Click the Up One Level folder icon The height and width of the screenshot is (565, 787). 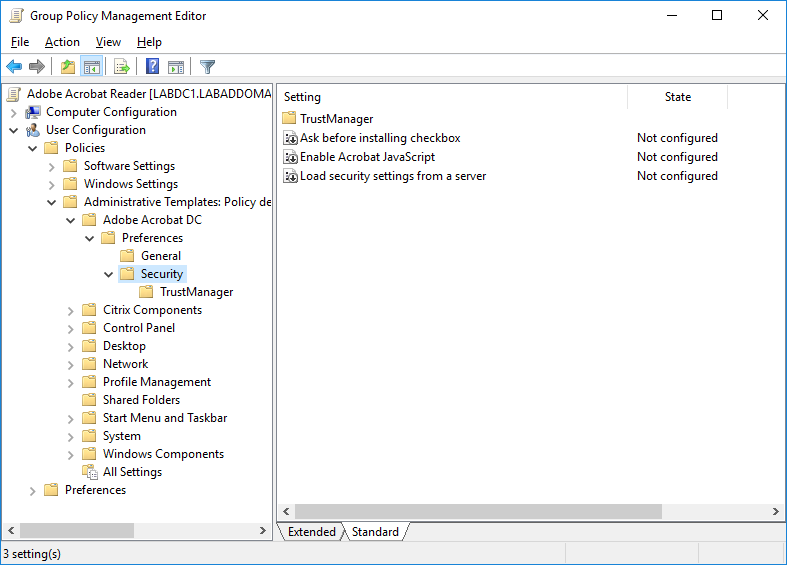pos(67,67)
